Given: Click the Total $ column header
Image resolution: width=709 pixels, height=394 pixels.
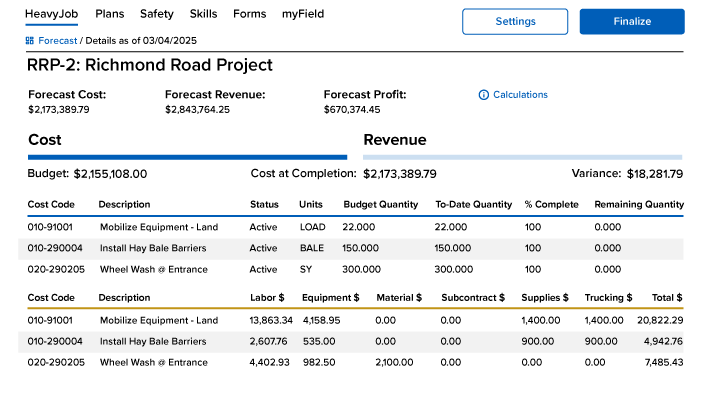Looking at the screenshot, I should [667, 298].
